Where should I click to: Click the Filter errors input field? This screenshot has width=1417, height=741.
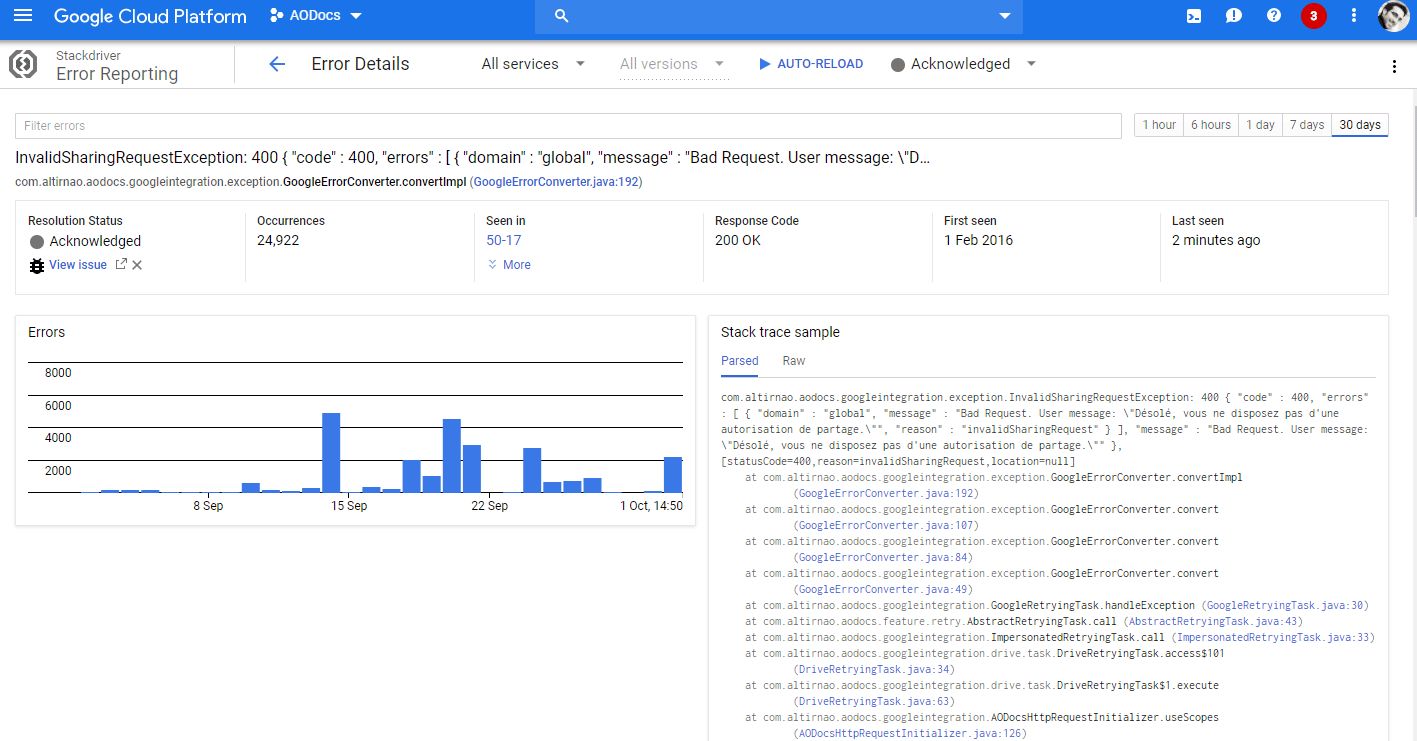(x=568, y=126)
